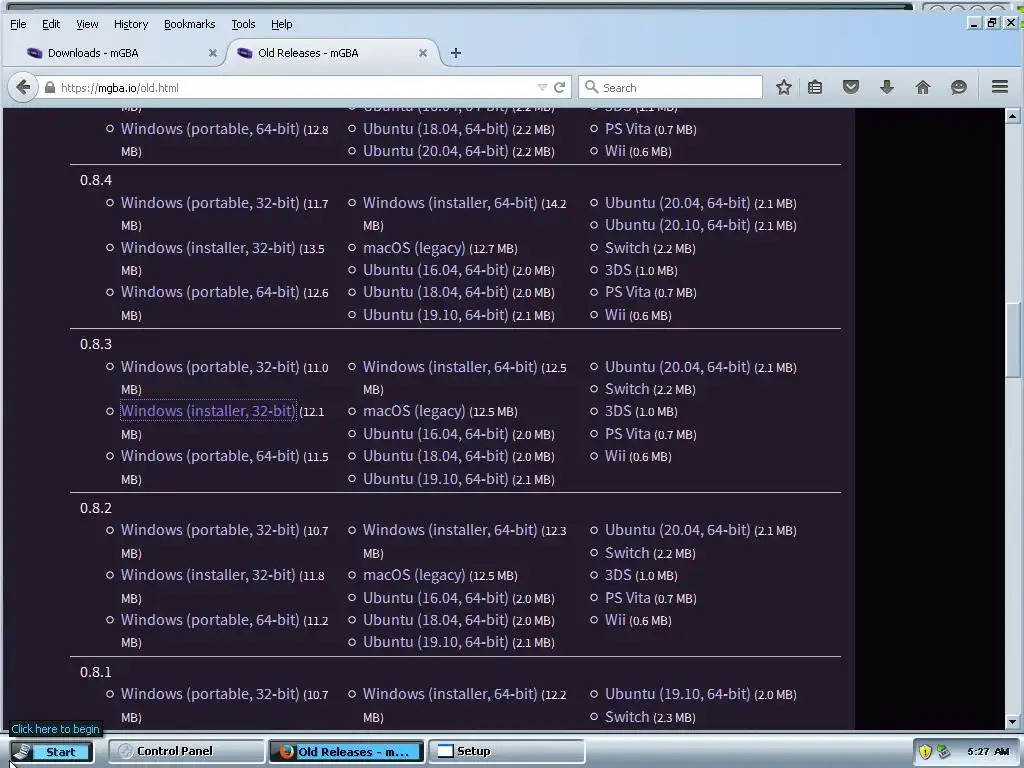
Task: Open the Tools menu
Action: point(243,24)
